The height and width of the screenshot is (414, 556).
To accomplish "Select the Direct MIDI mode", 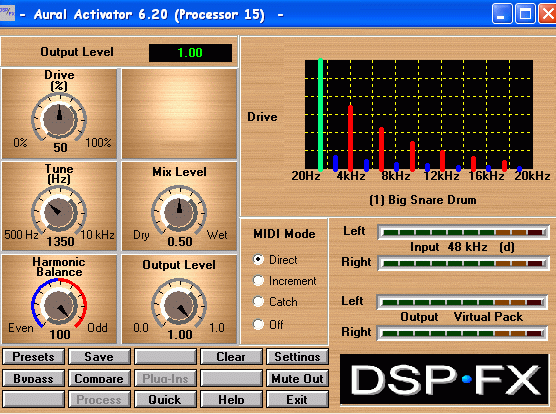I will coord(258,259).
